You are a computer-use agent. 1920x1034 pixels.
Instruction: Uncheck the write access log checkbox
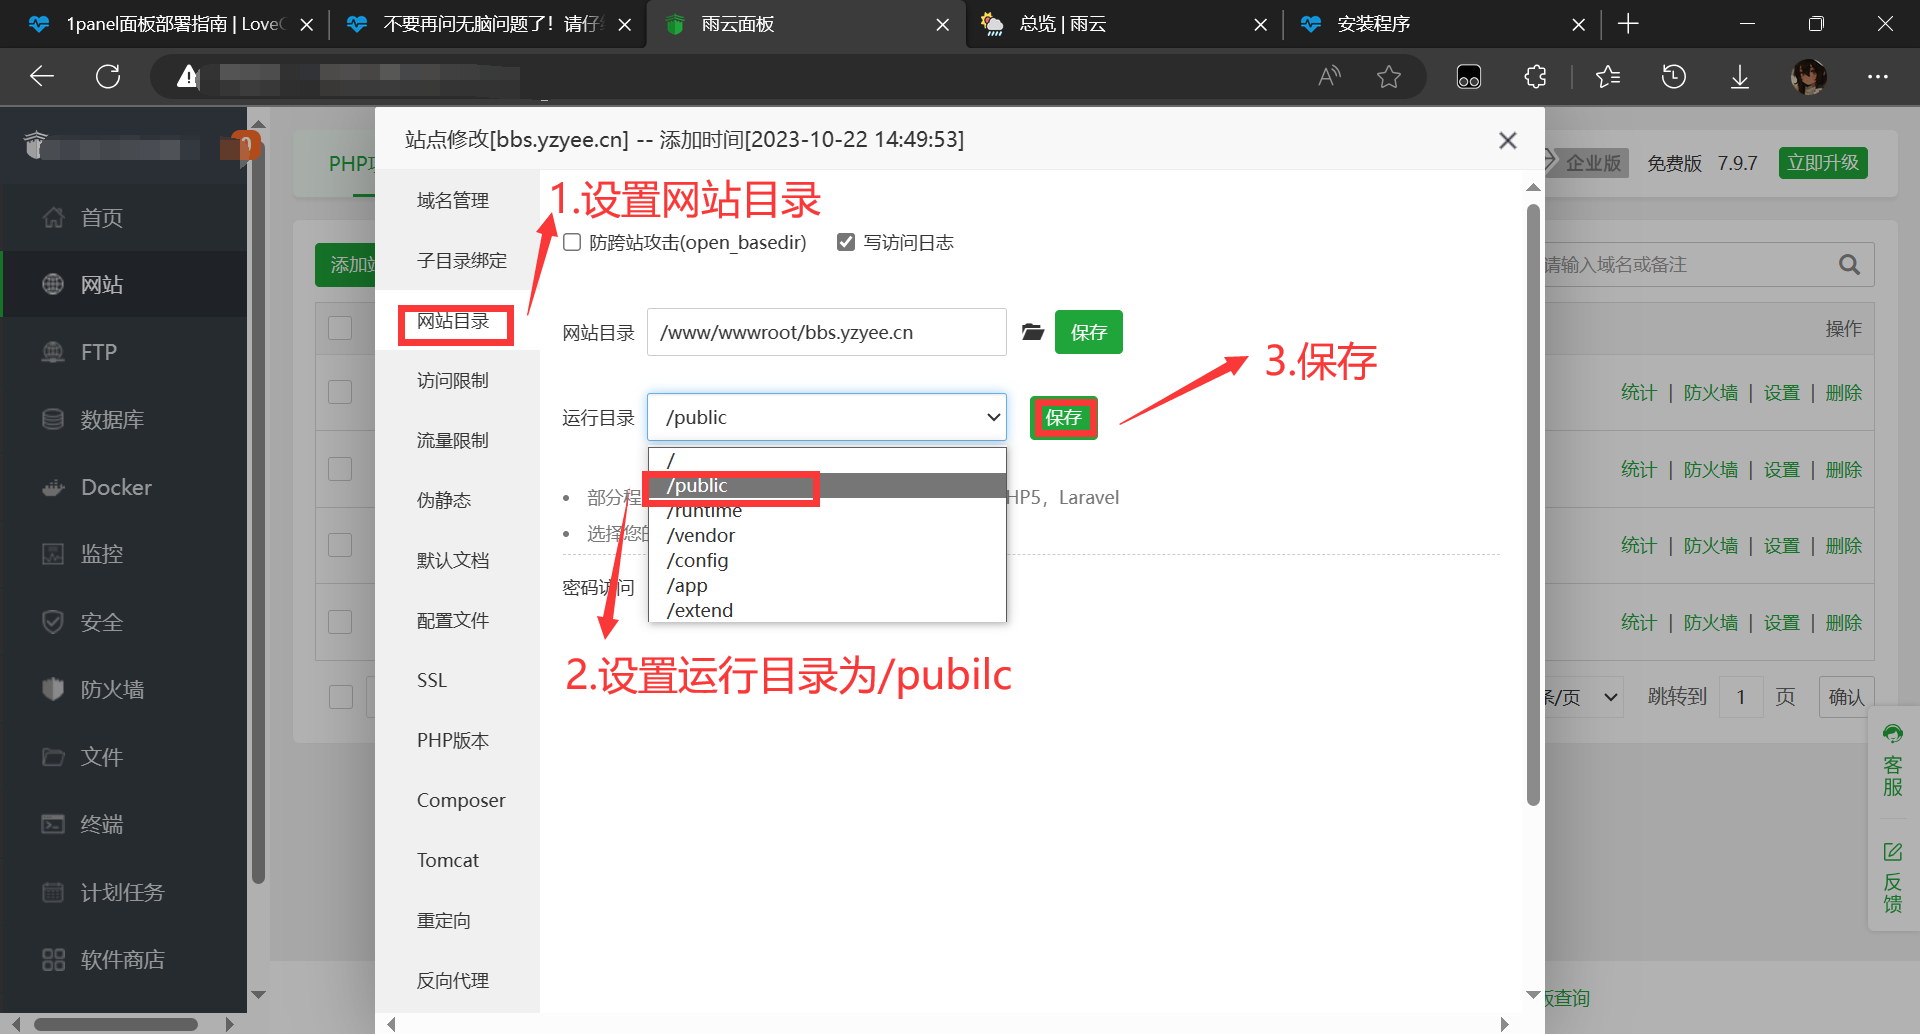click(x=846, y=242)
